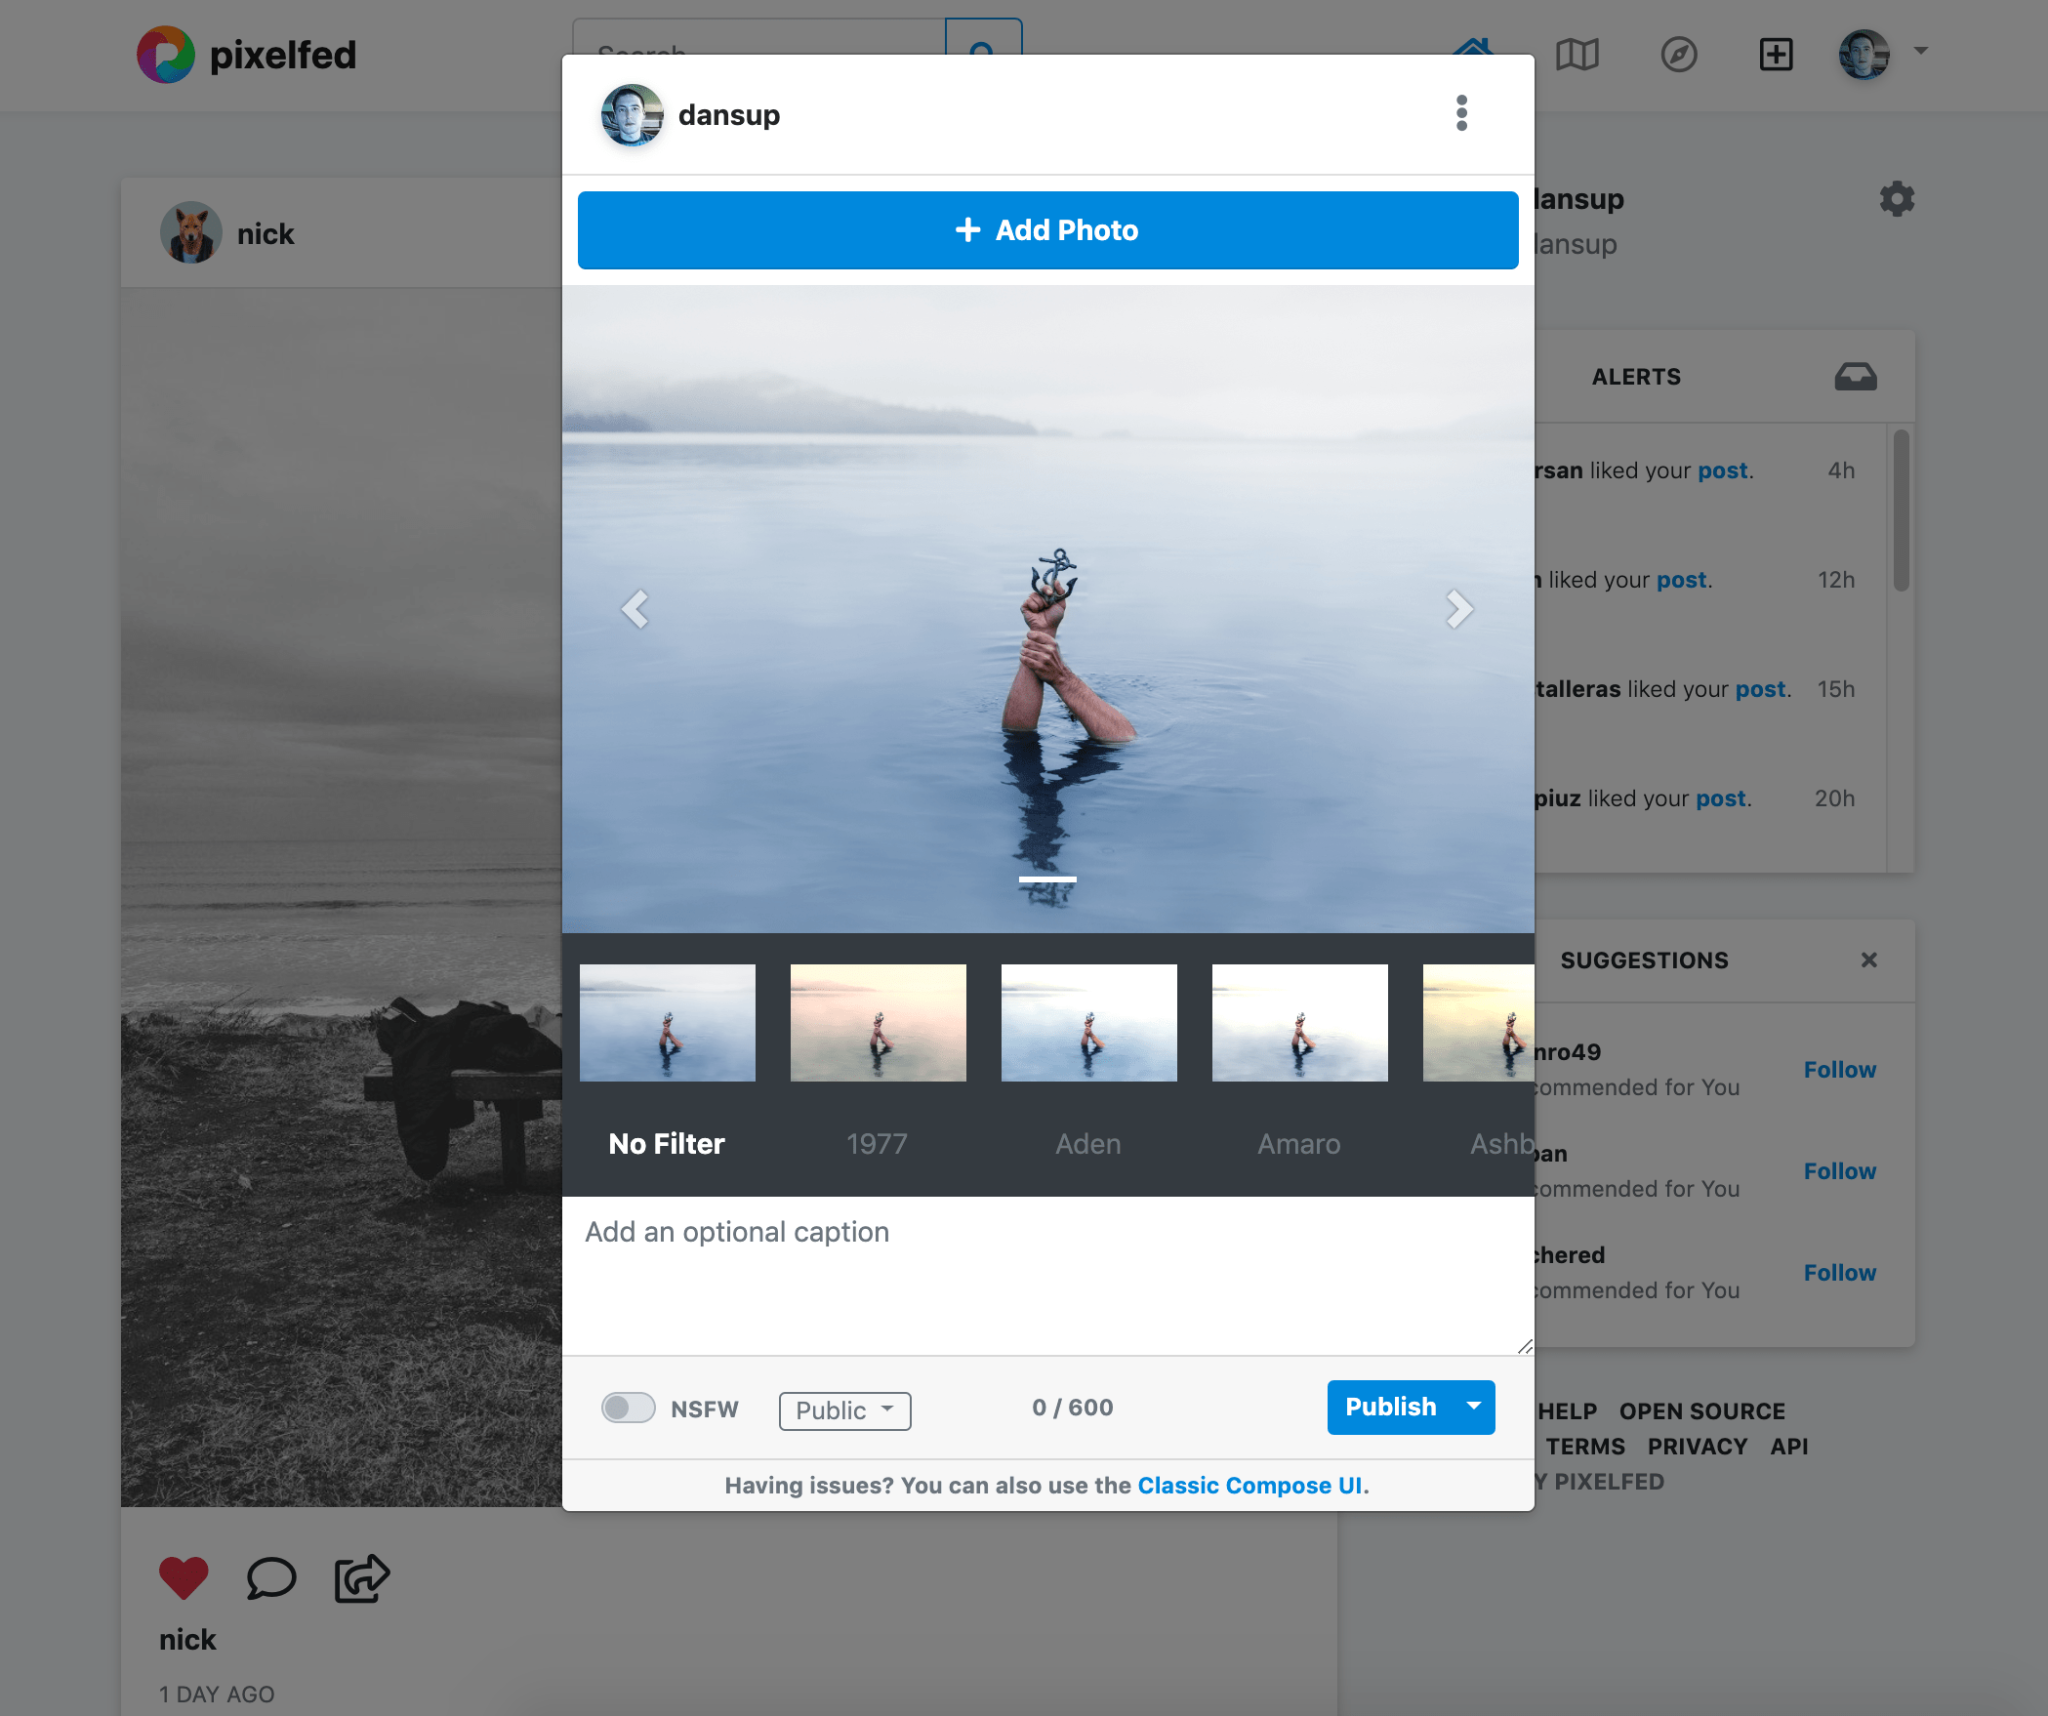Like nick's post with the heart icon
The height and width of the screenshot is (1716, 2048).
tap(183, 1576)
